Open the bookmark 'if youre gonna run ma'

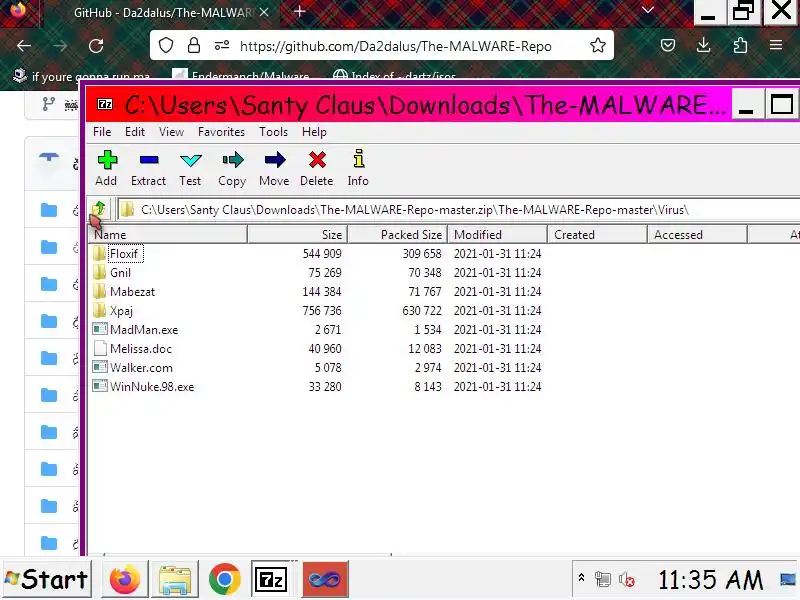[81, 76]
